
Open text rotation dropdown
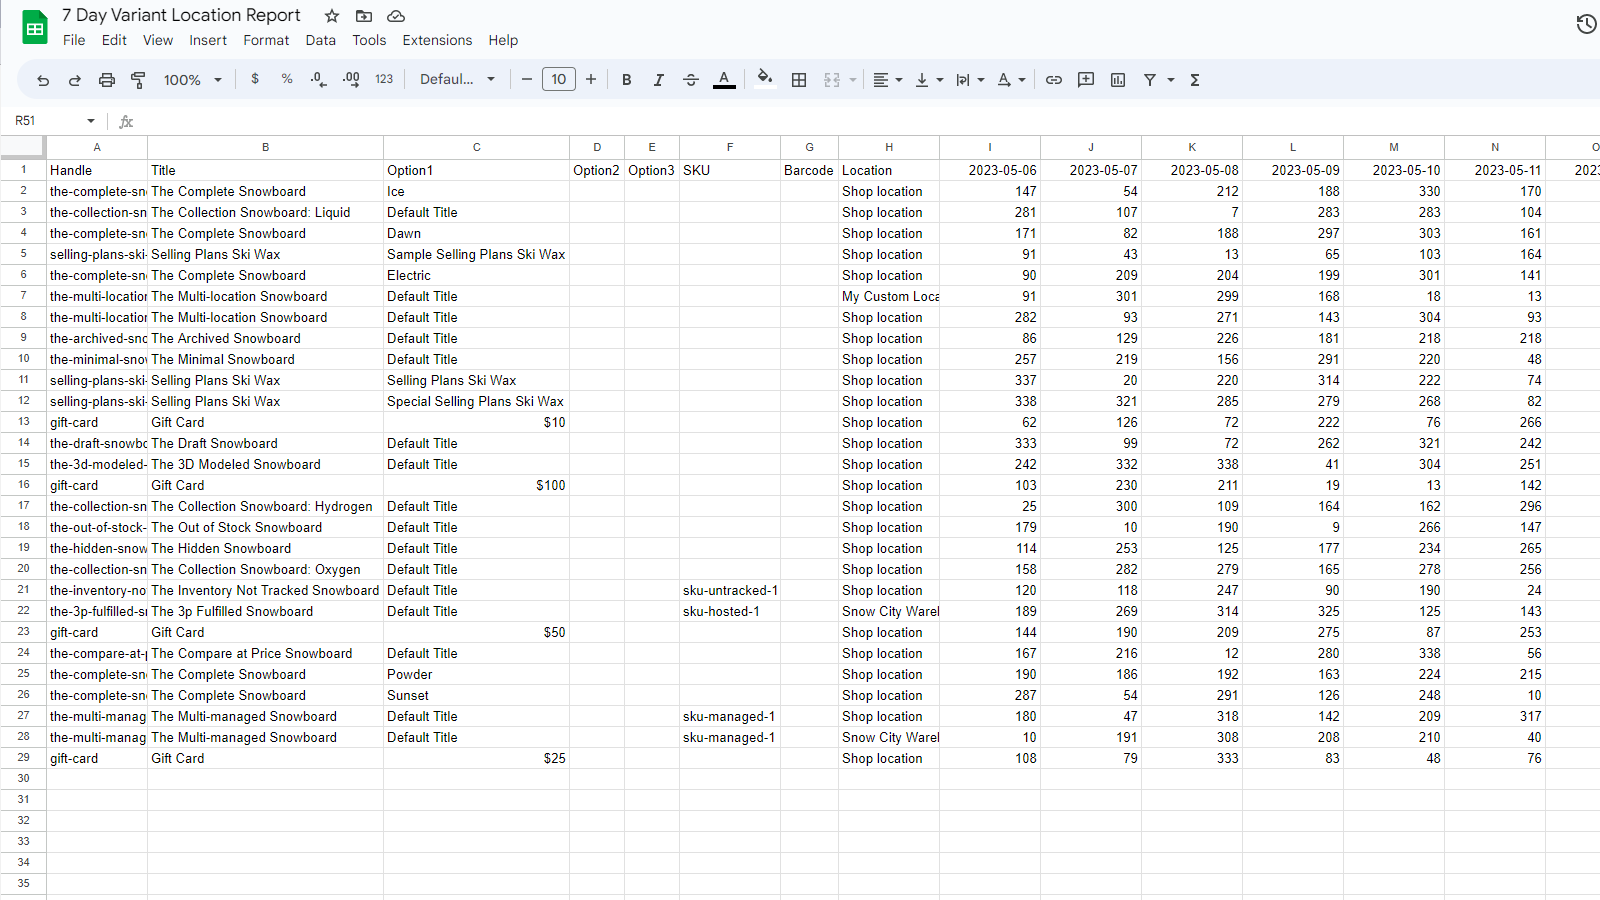(x=1011, y=80)
